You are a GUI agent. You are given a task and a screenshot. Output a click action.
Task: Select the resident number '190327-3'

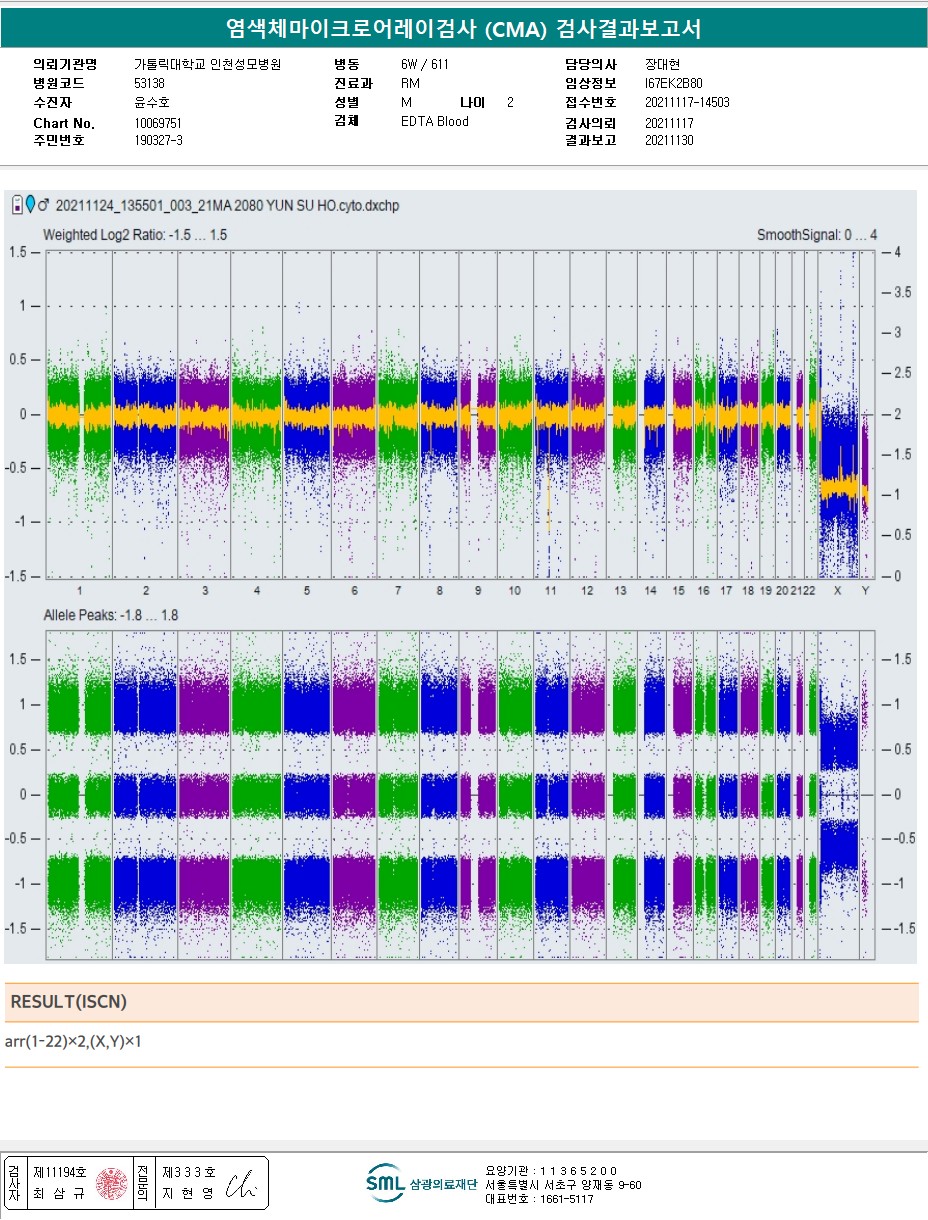pos(158,140)
